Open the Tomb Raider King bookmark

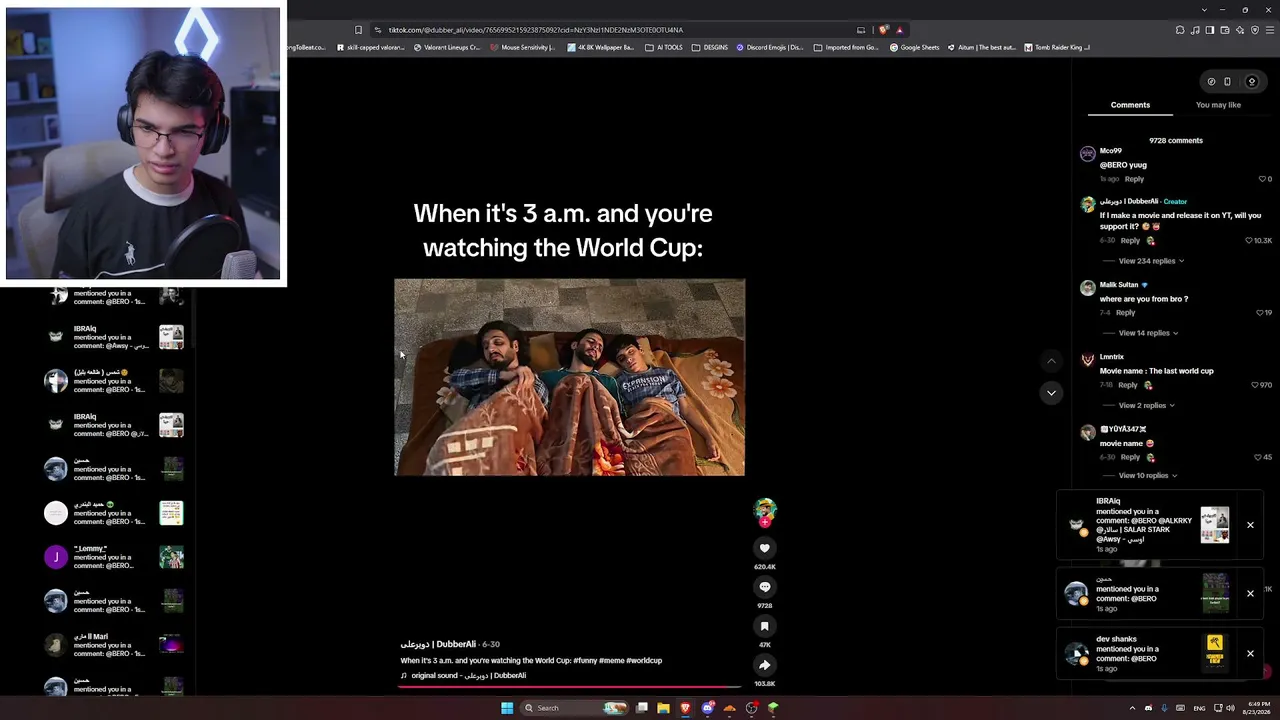point(1057,47)
